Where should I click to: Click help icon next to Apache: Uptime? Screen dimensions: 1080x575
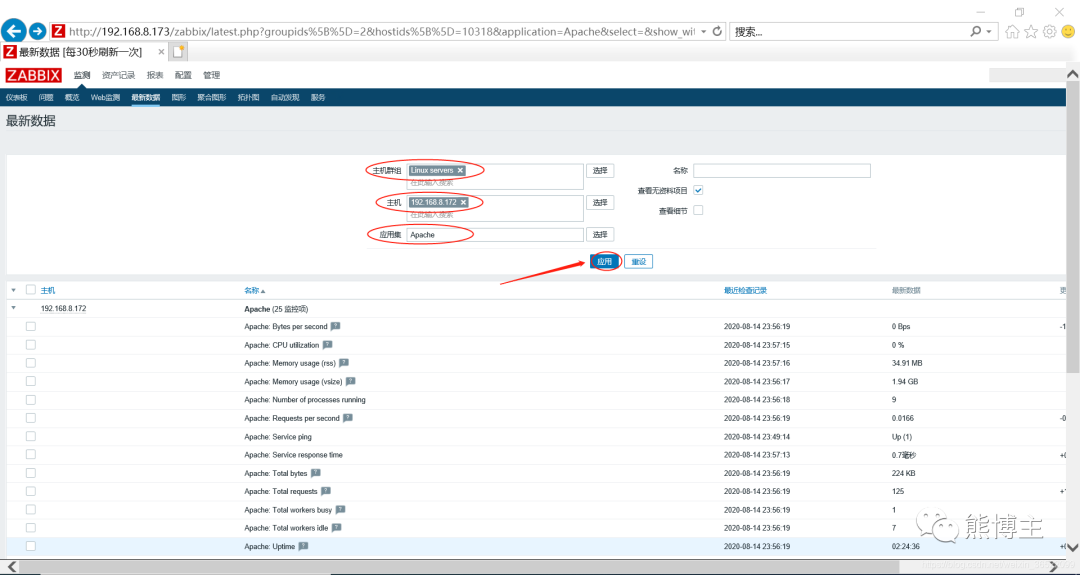[x=303, y=546]
